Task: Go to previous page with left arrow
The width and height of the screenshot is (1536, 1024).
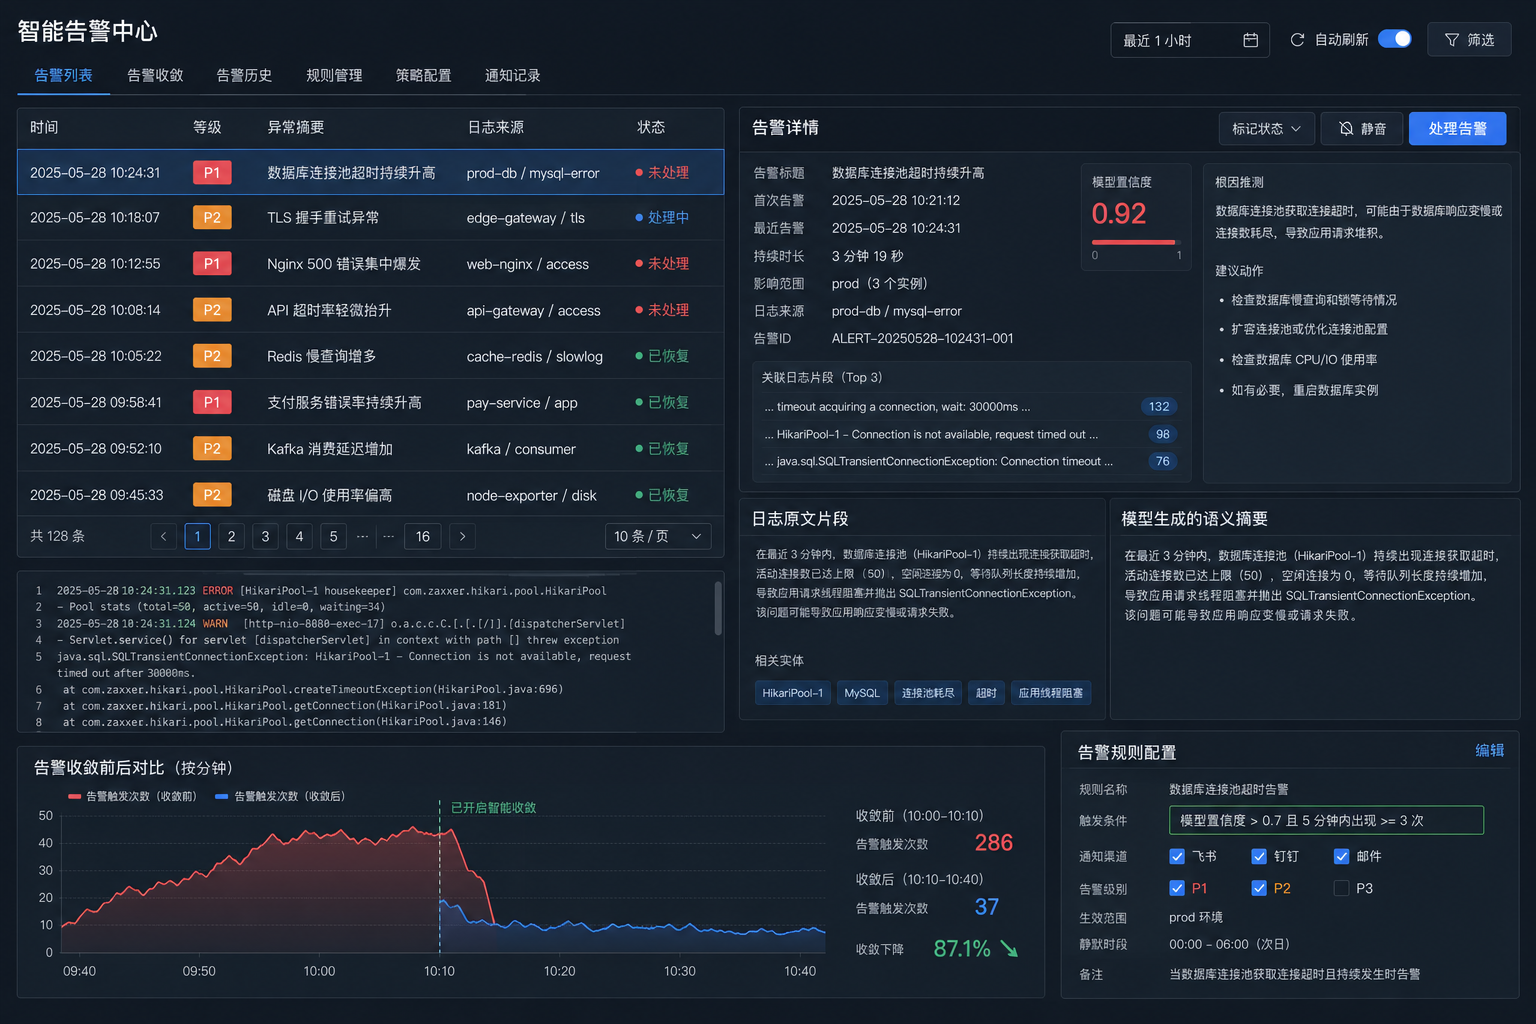Action: (164, 537)
